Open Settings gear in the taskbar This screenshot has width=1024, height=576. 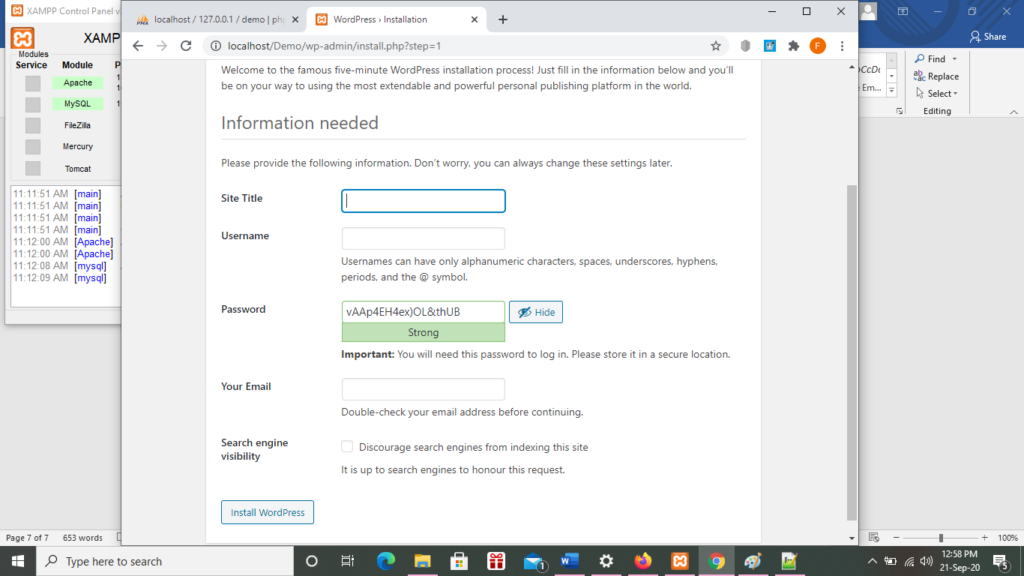pyautogui.click(x=606, y=561)
